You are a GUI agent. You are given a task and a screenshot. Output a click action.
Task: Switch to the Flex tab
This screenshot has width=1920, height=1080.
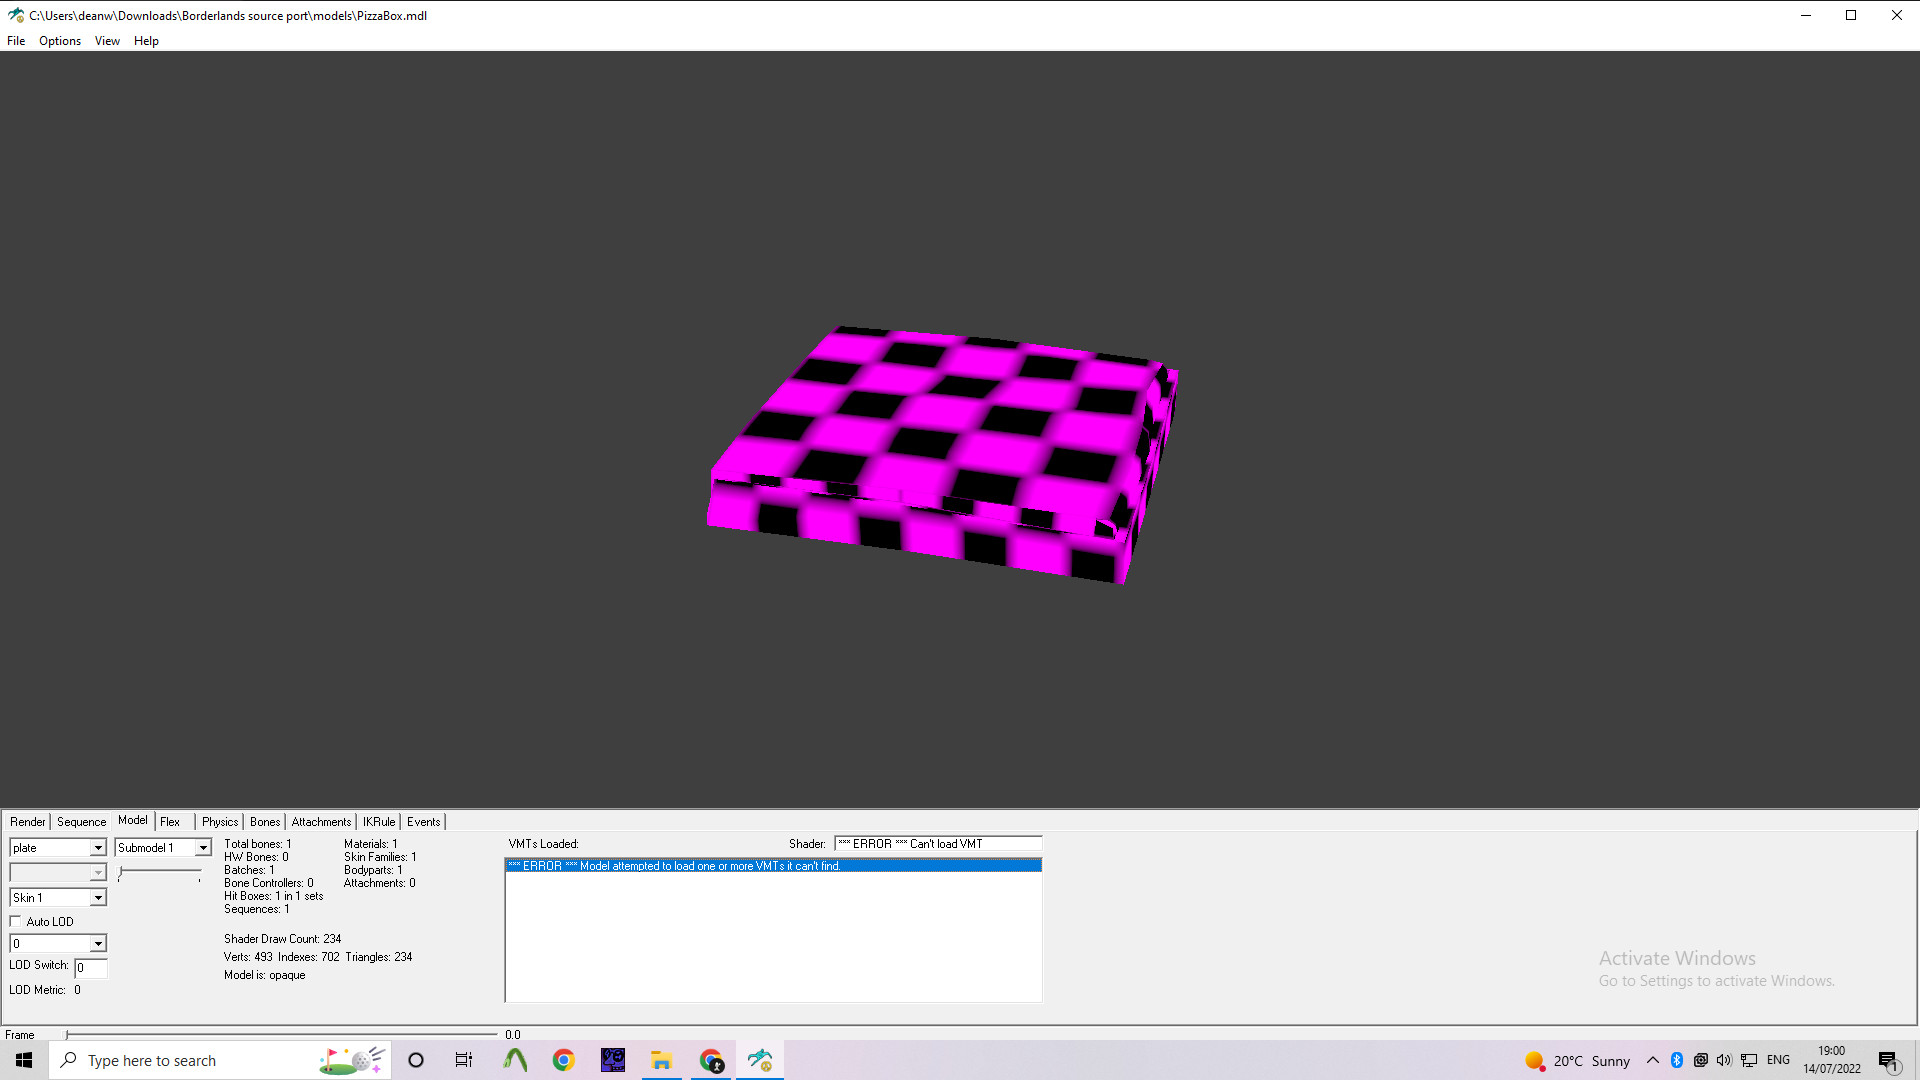pos(170,822)
